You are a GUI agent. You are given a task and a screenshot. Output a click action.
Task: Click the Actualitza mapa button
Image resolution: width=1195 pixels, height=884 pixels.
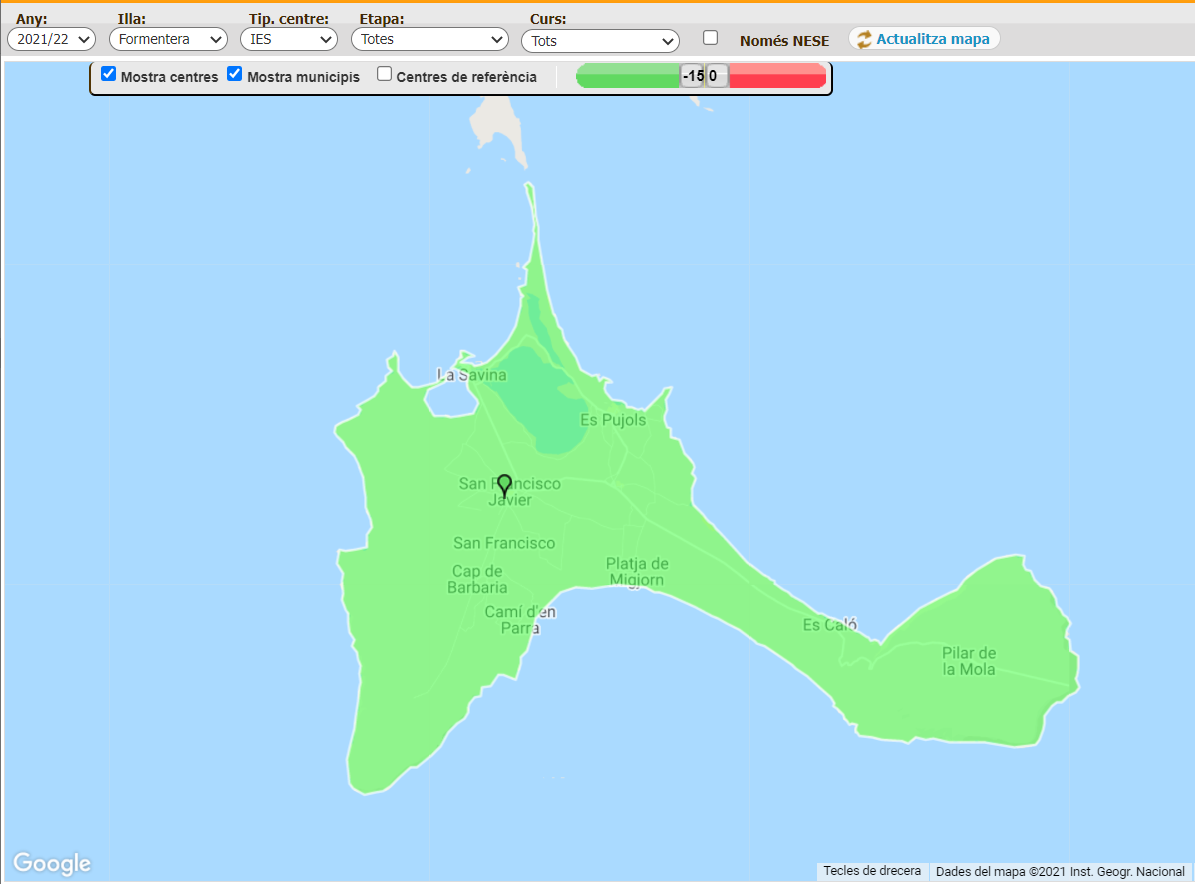tap(924, 39)
